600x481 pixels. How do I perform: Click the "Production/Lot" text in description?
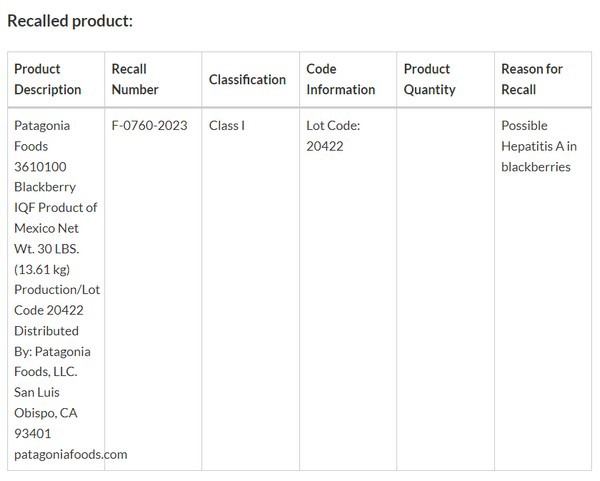pos(57,289)
